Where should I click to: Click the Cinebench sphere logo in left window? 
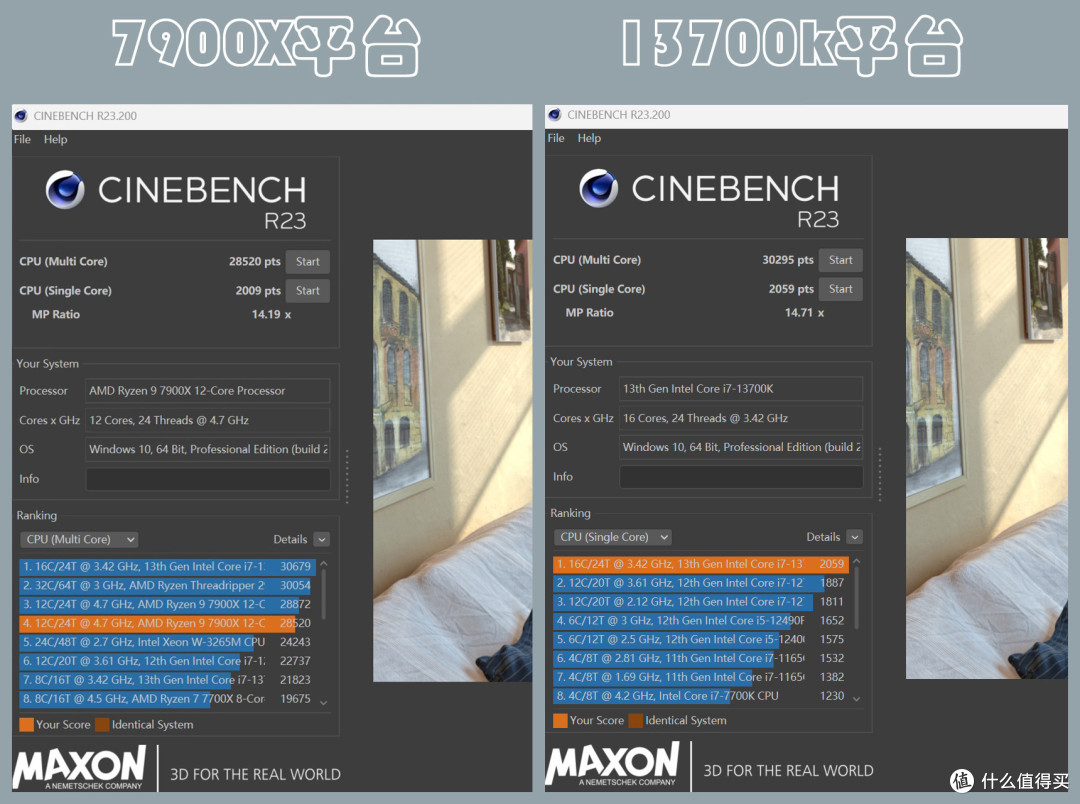(x=65, y=189)
